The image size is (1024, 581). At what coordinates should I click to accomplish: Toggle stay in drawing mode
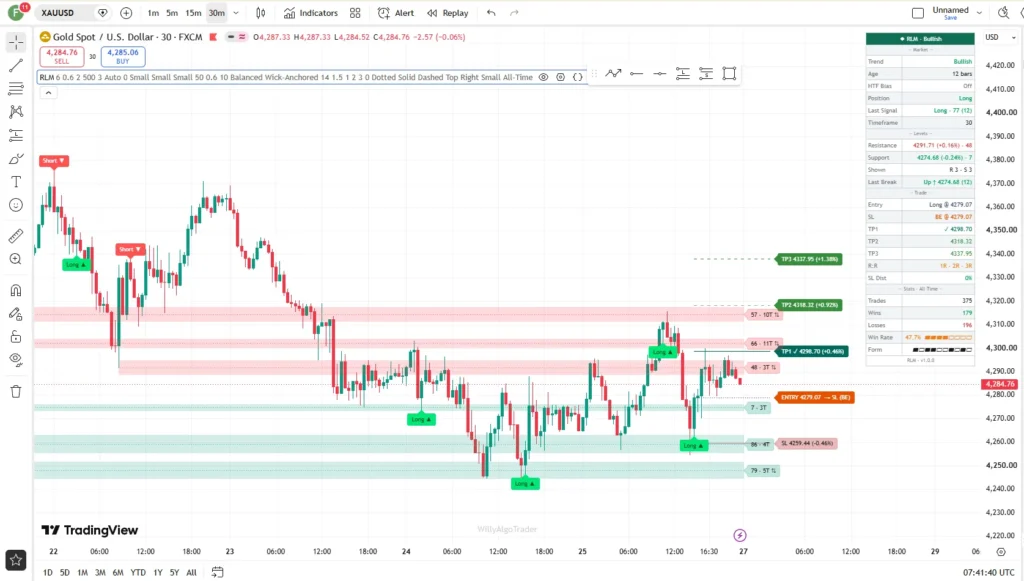(x=16, y=314)
